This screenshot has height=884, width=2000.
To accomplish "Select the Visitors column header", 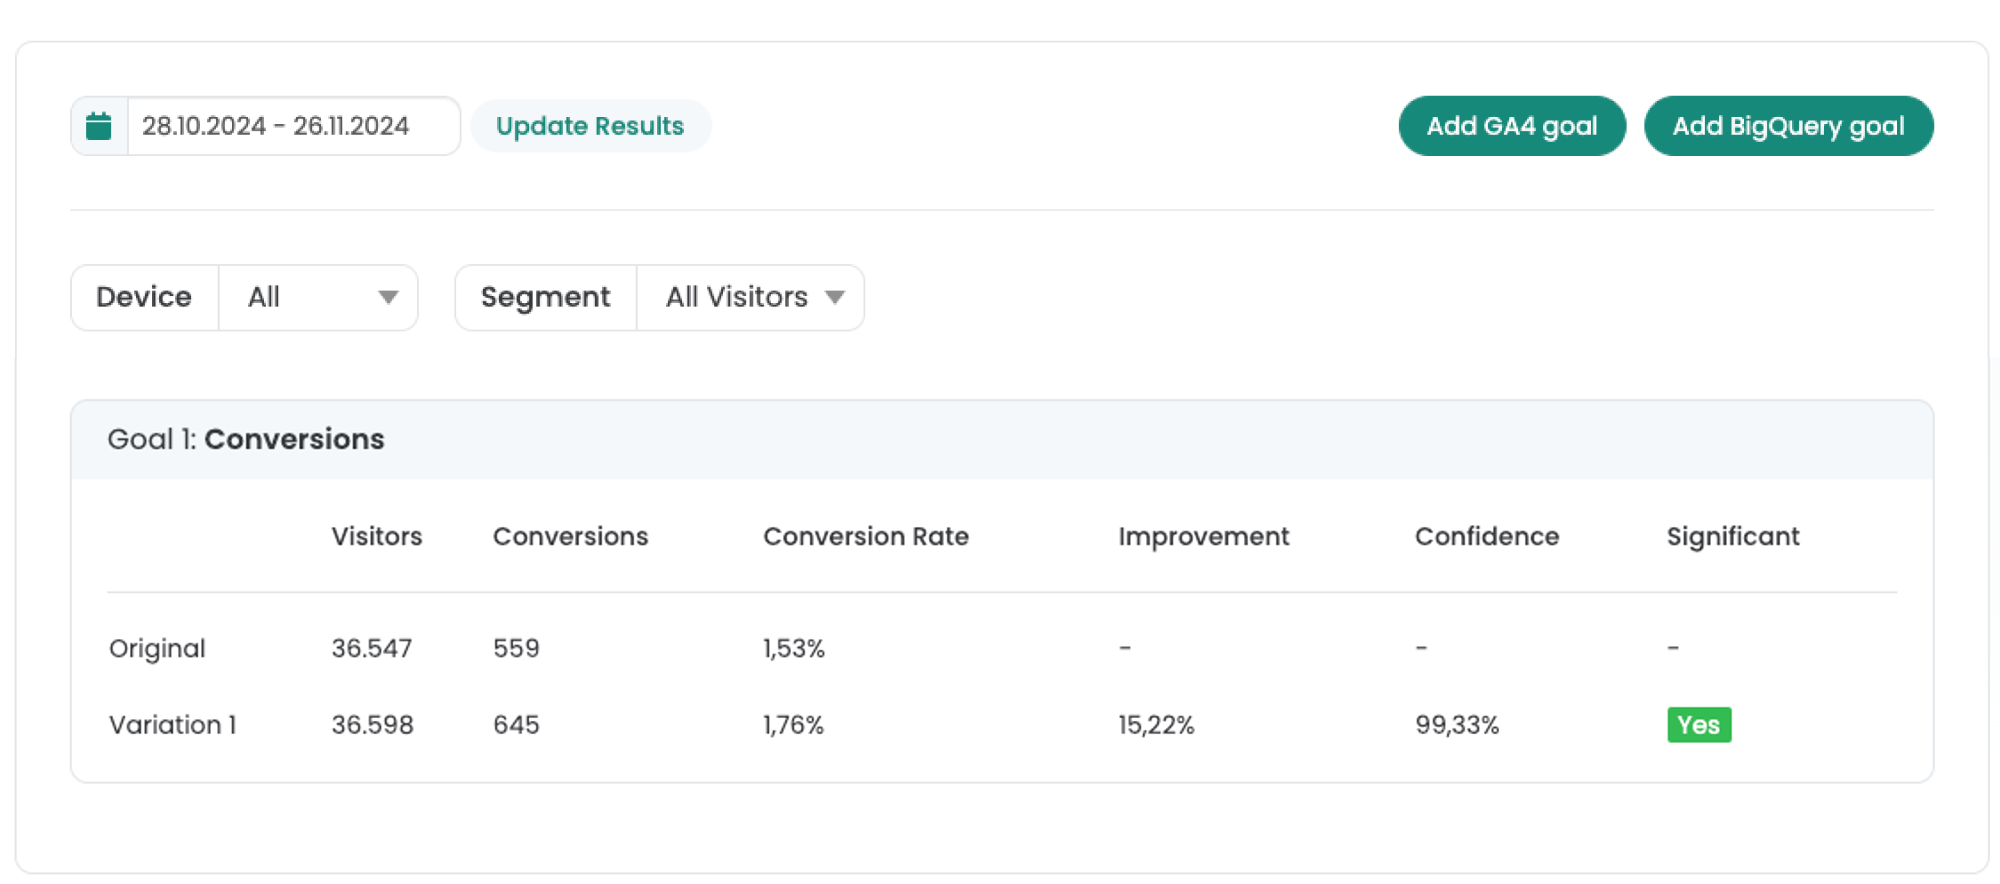I will pos(377,536).
